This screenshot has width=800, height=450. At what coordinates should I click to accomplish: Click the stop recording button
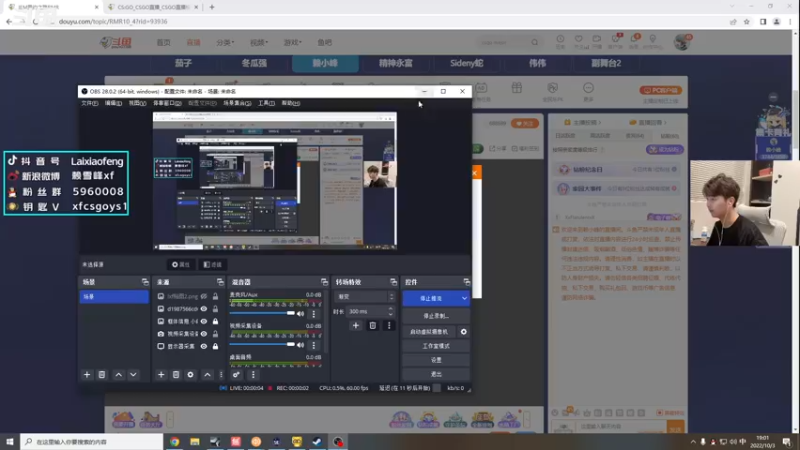(x=436, y=316)
